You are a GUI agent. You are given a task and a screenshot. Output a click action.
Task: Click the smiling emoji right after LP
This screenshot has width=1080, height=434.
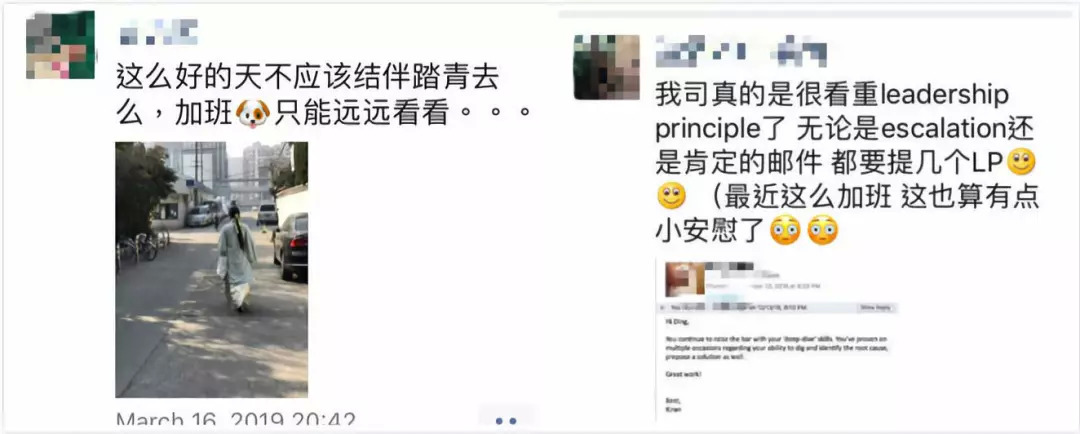click(x=1022, y=163)
